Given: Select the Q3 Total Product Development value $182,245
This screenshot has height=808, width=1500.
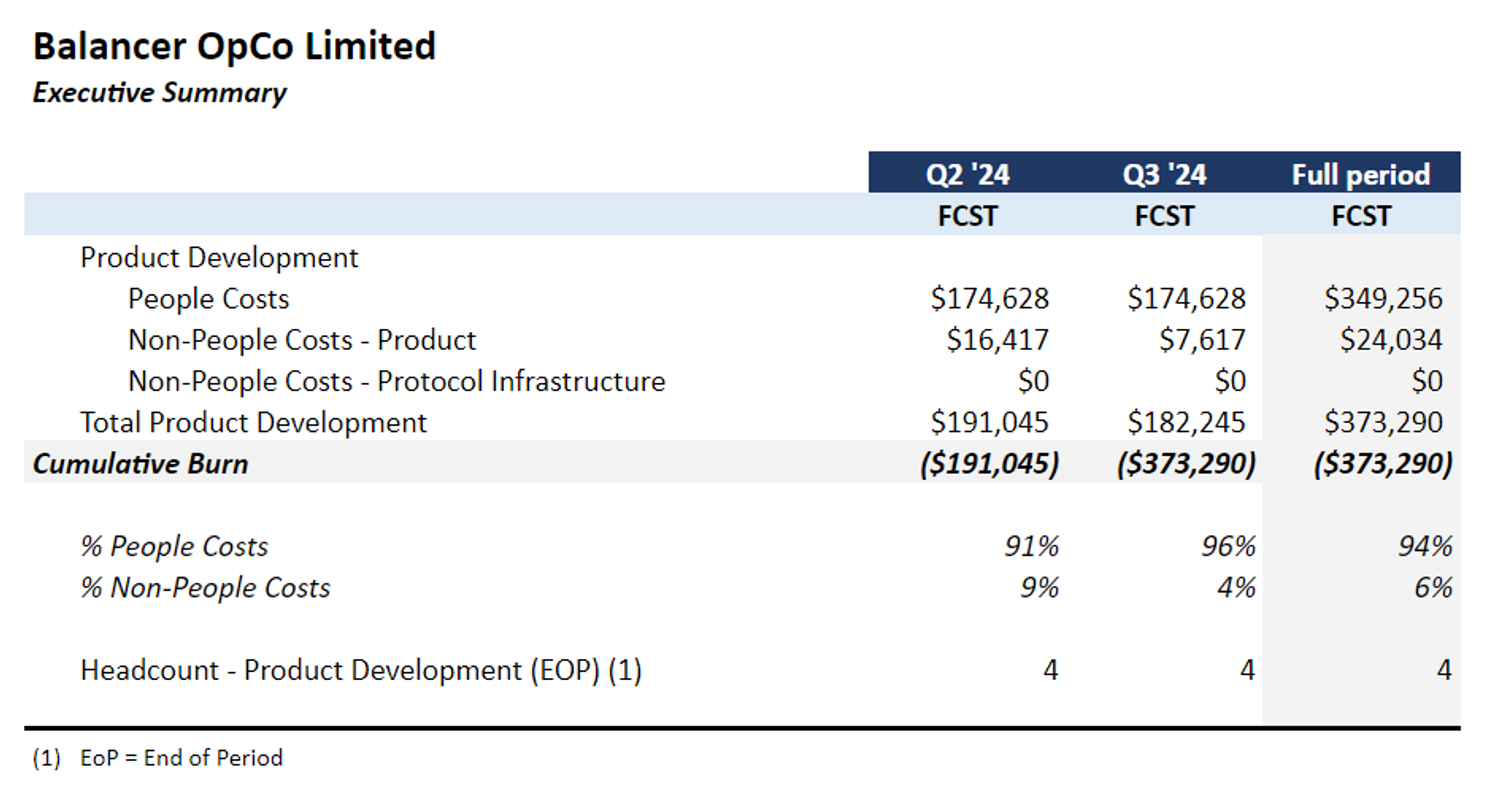Looking at the screenshot, I should (1186, 422).
